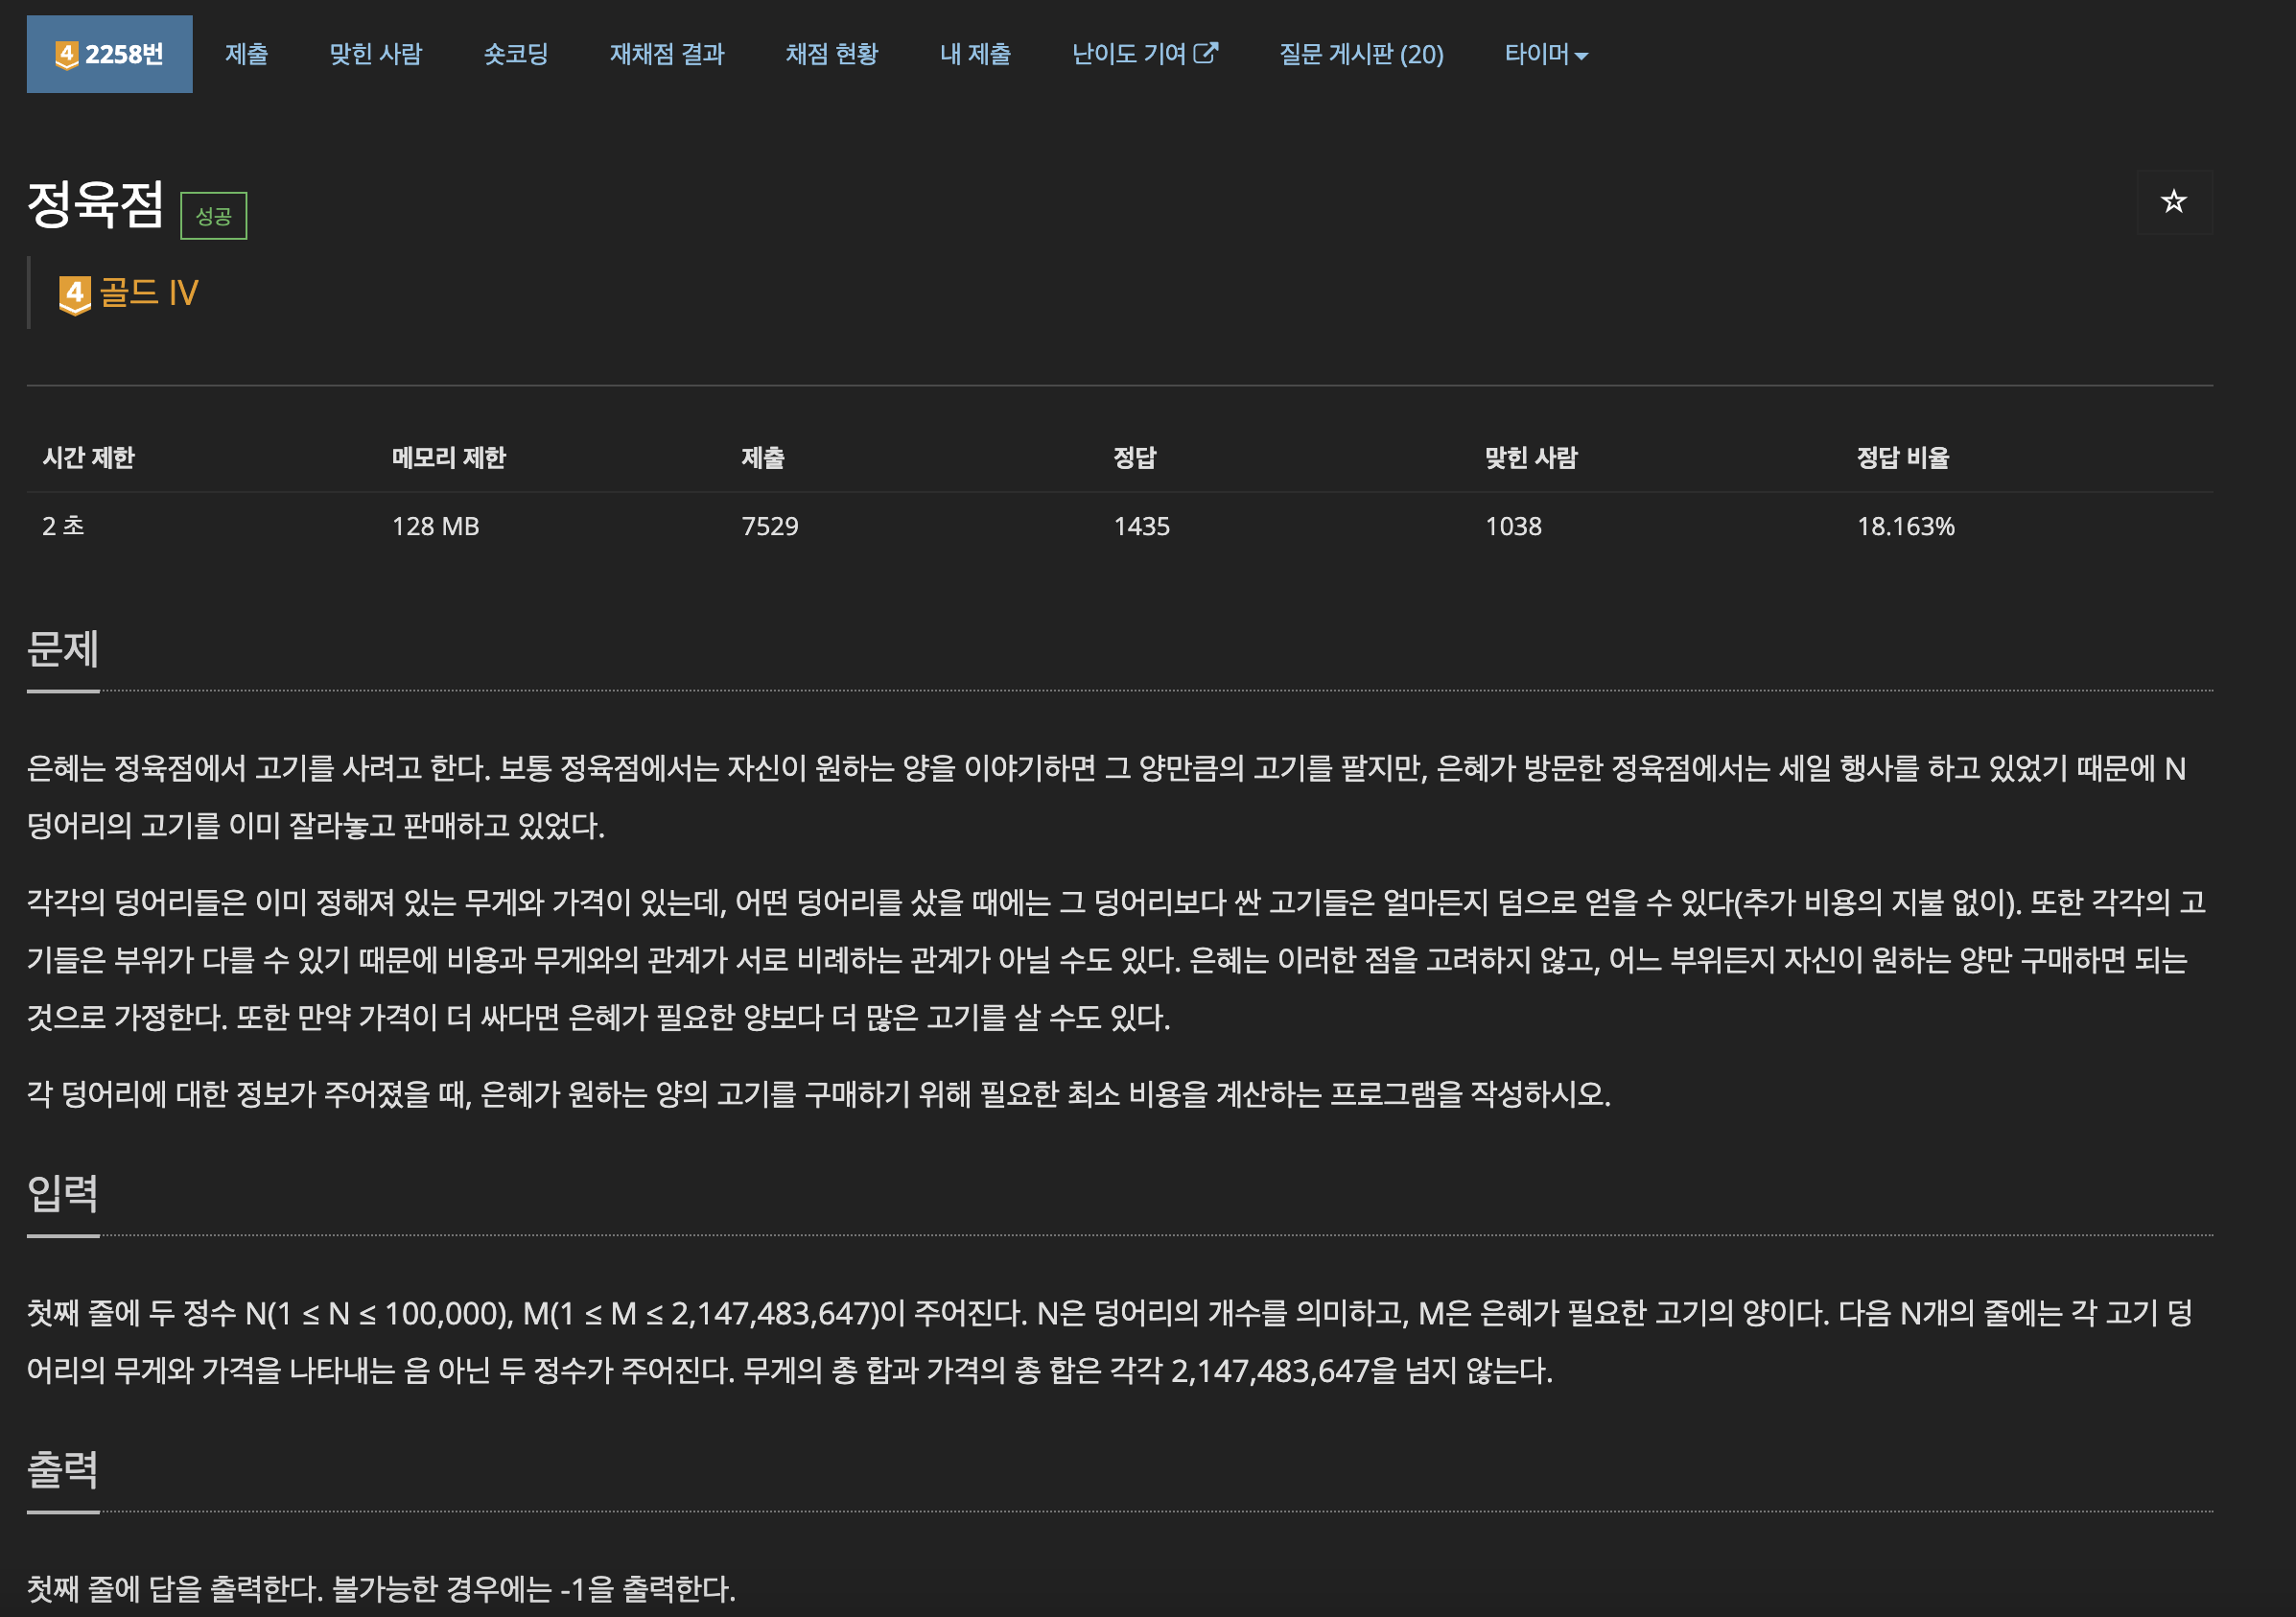This screenshot has width=2296, height=1617.
Task: Click the green 성공 status label
Action: point(213,216)
